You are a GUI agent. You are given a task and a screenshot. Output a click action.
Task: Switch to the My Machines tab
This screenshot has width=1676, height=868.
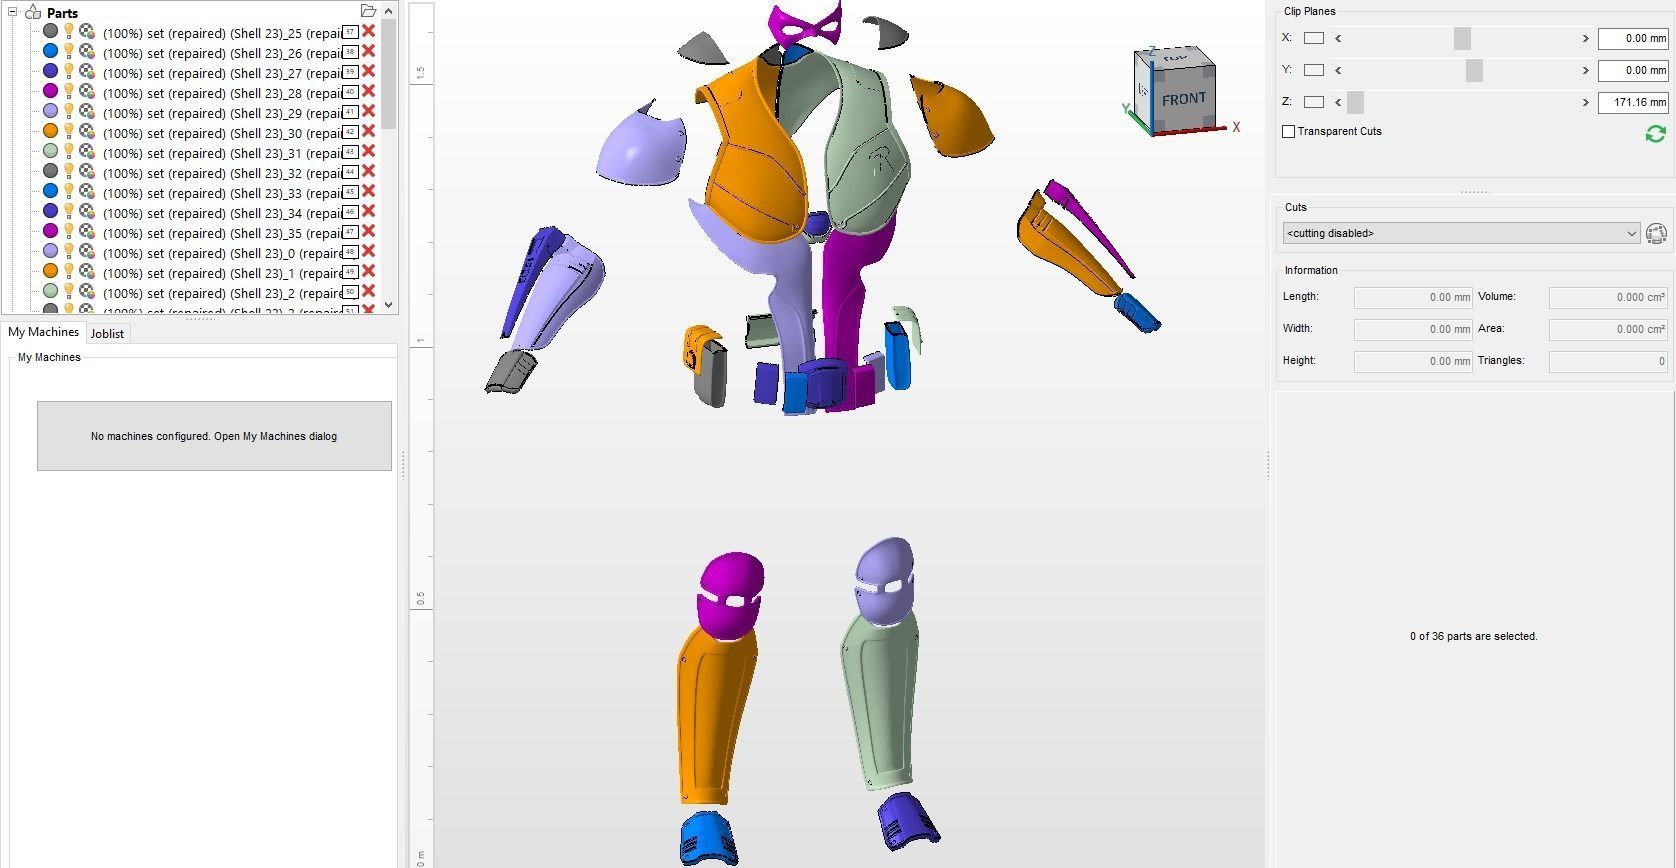(x=43, y=332)
